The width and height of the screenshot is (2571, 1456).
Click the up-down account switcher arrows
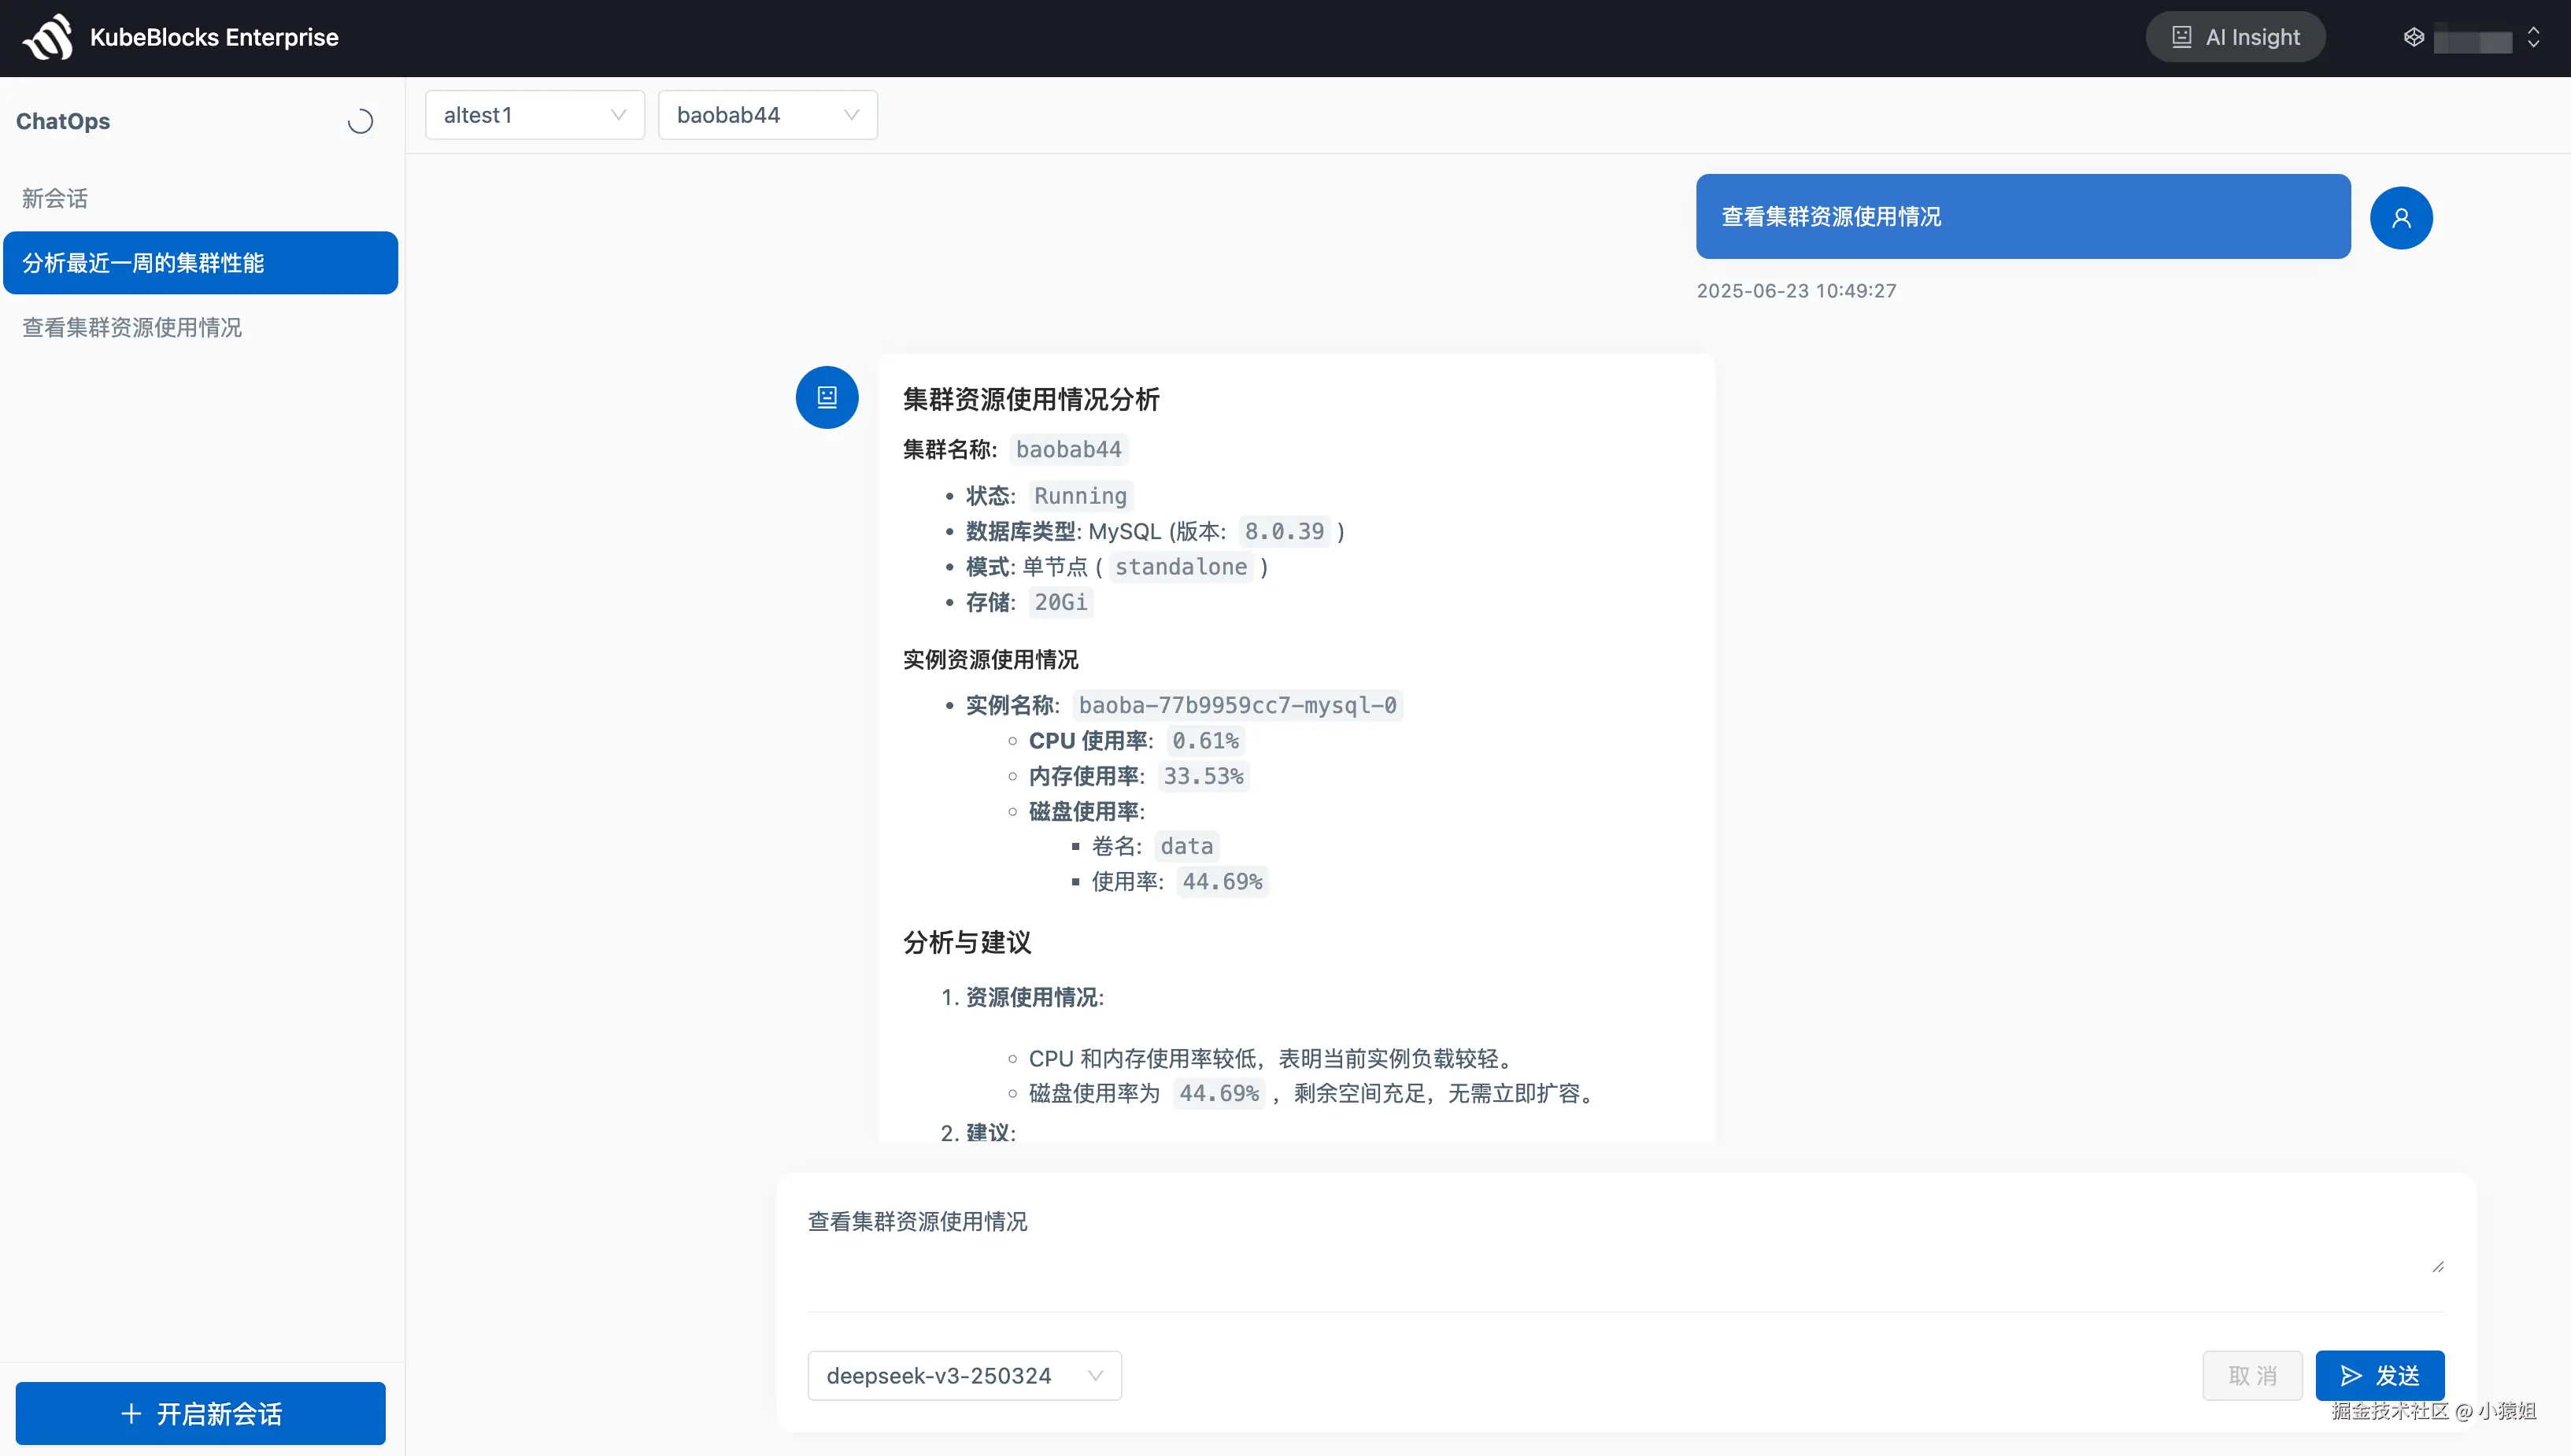(2533, 38)
